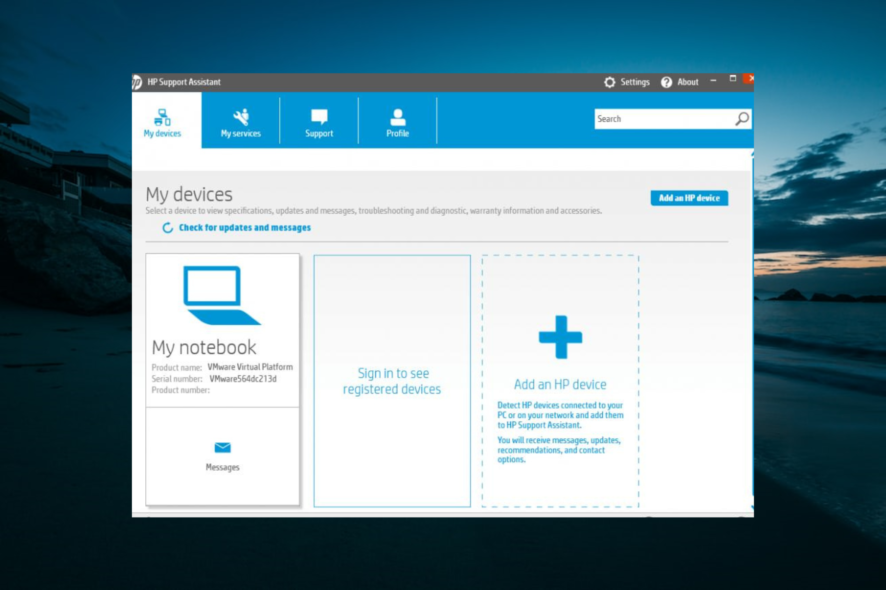
Task: Select the laptop icon on the My notebook card
Action: point(222,295)
